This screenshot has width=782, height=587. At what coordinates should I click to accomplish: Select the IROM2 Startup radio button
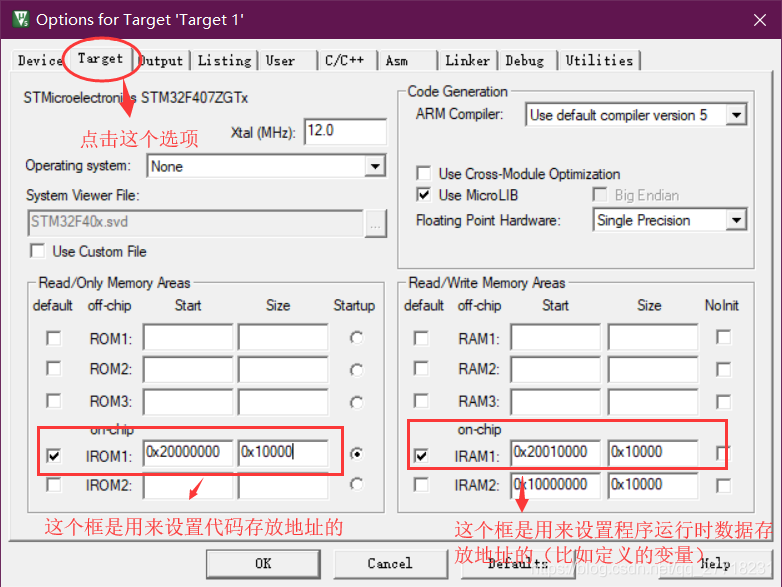point(357,484)
